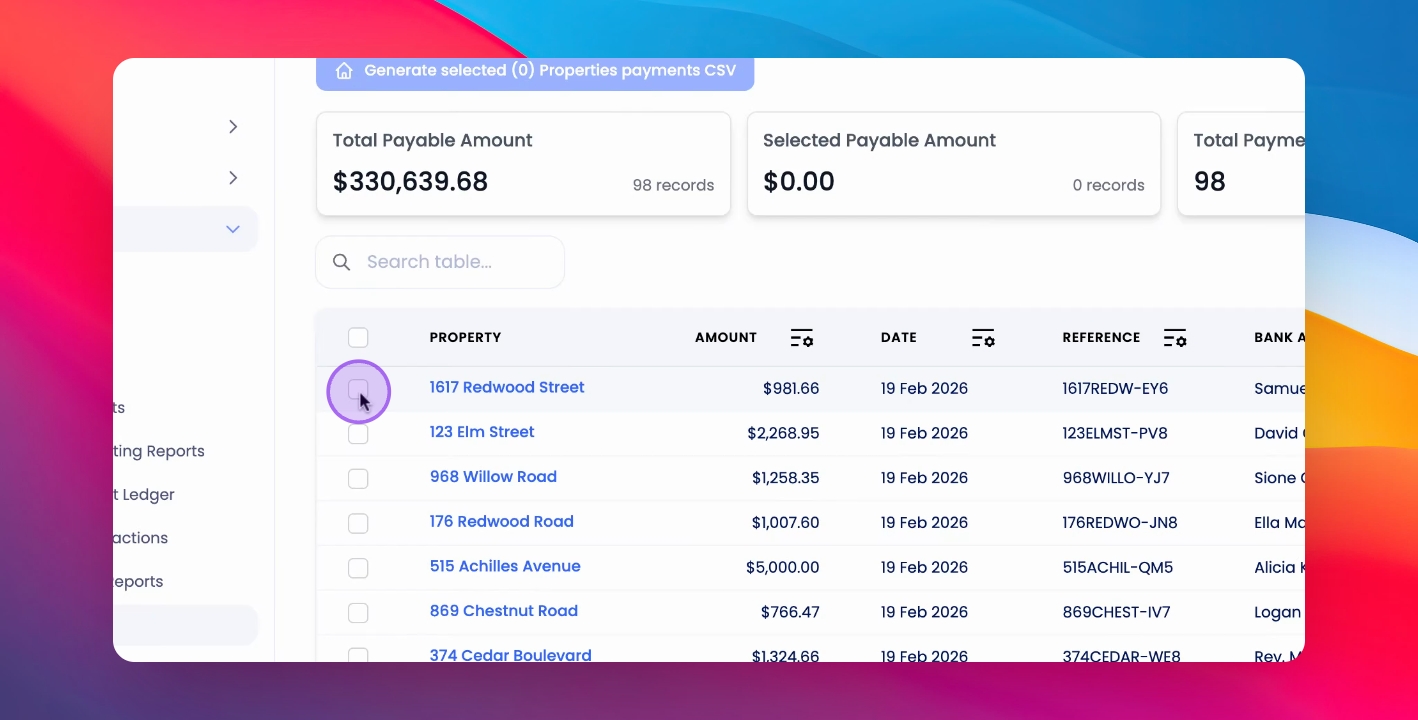Sort by DATE column header
The image size is (1418, 720).
pyautogui.click(x=899, y=338)
